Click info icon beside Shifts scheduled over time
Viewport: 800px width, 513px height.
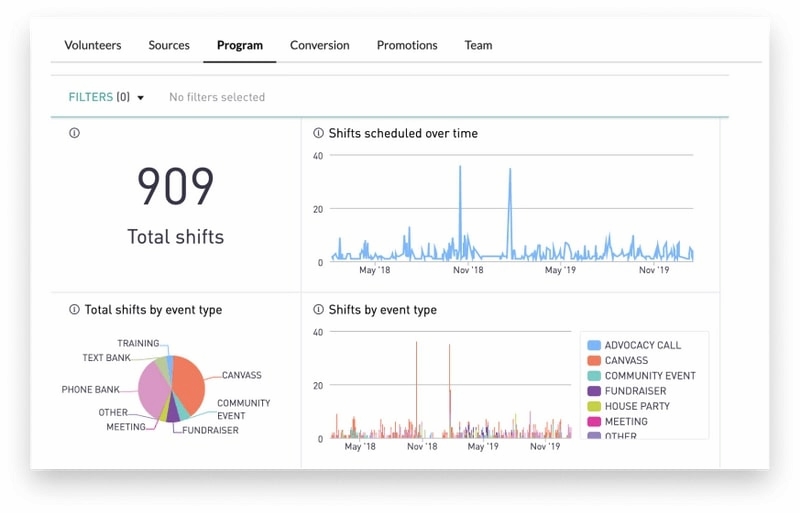318,133
